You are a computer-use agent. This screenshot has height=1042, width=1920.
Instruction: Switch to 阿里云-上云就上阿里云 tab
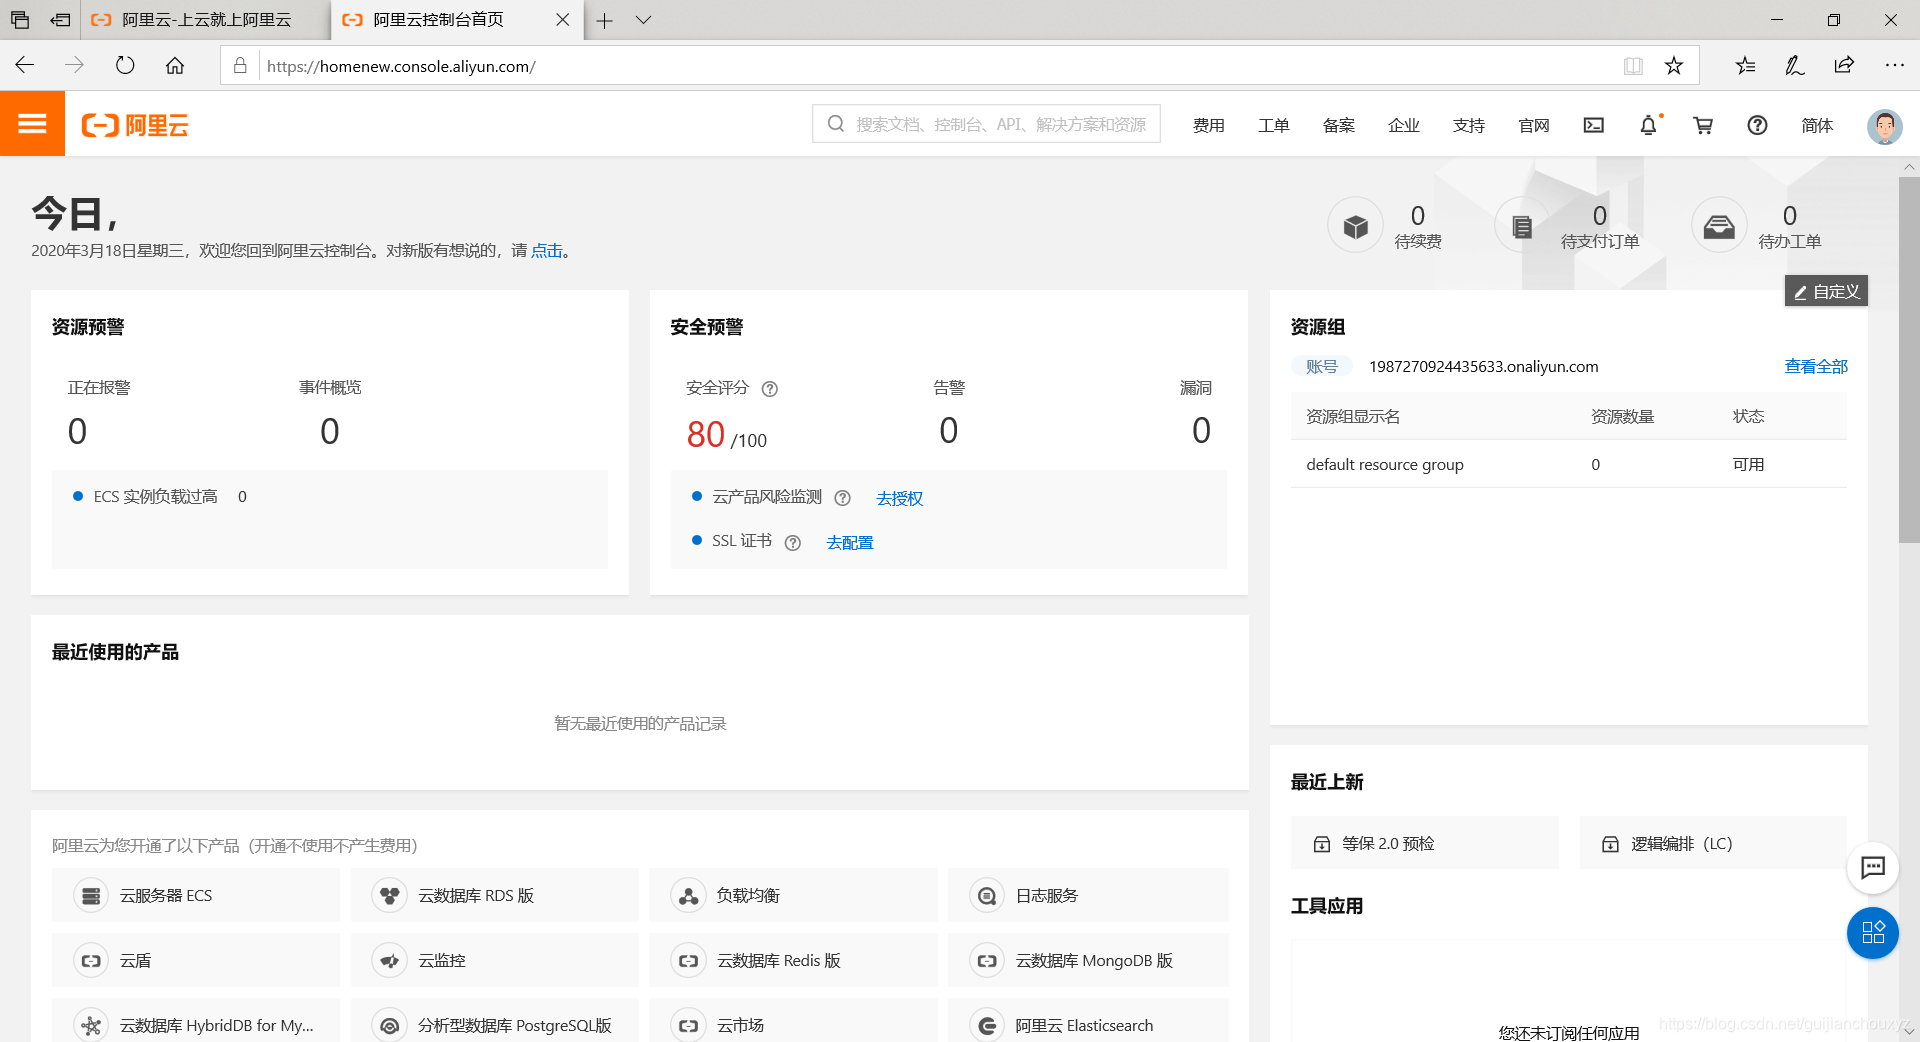205,20
